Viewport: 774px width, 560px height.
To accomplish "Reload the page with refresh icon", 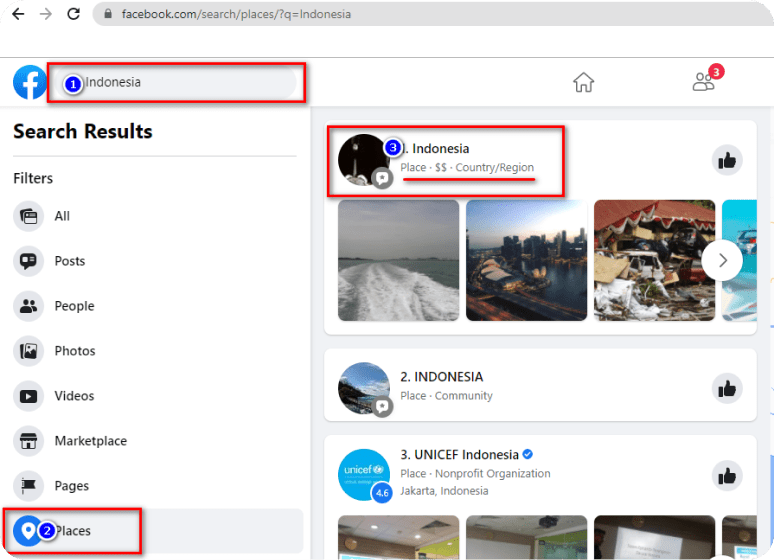I will [74, 14].
